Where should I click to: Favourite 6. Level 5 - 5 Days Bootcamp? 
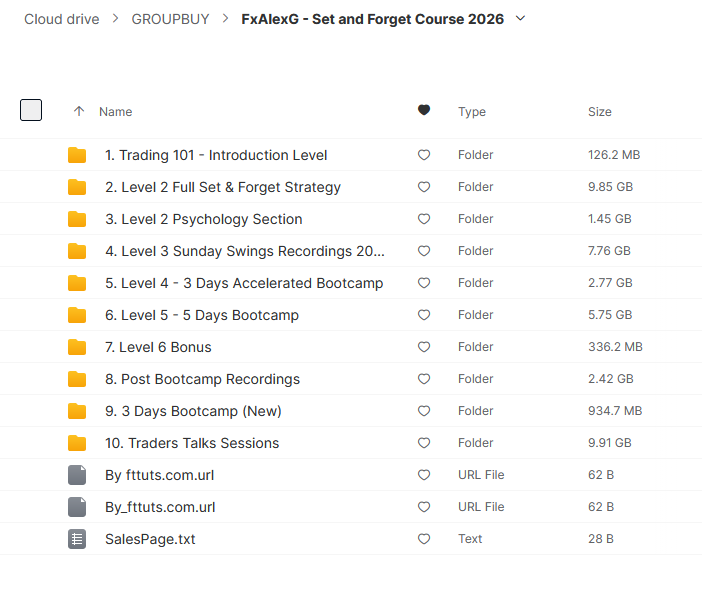pos(424,315)
